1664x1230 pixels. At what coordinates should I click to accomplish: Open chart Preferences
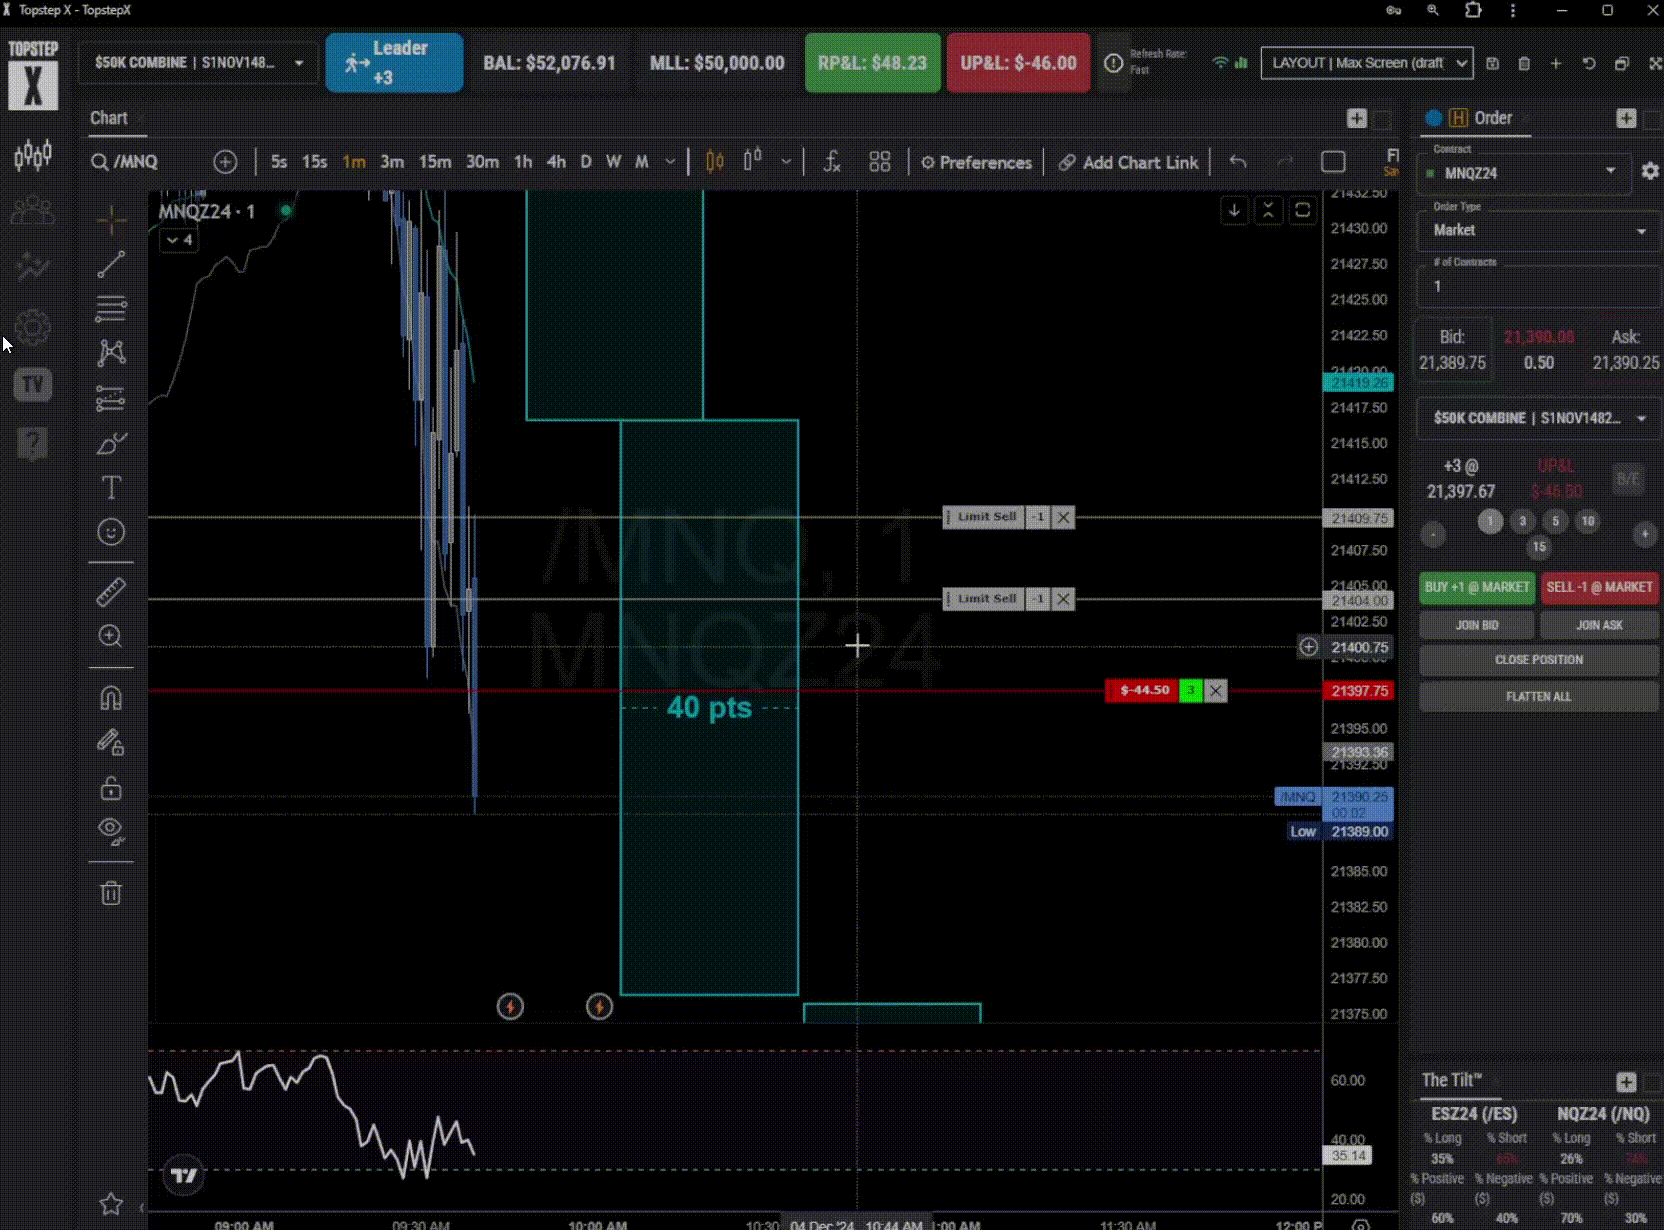pyautogui.click(x=976, y=163)
